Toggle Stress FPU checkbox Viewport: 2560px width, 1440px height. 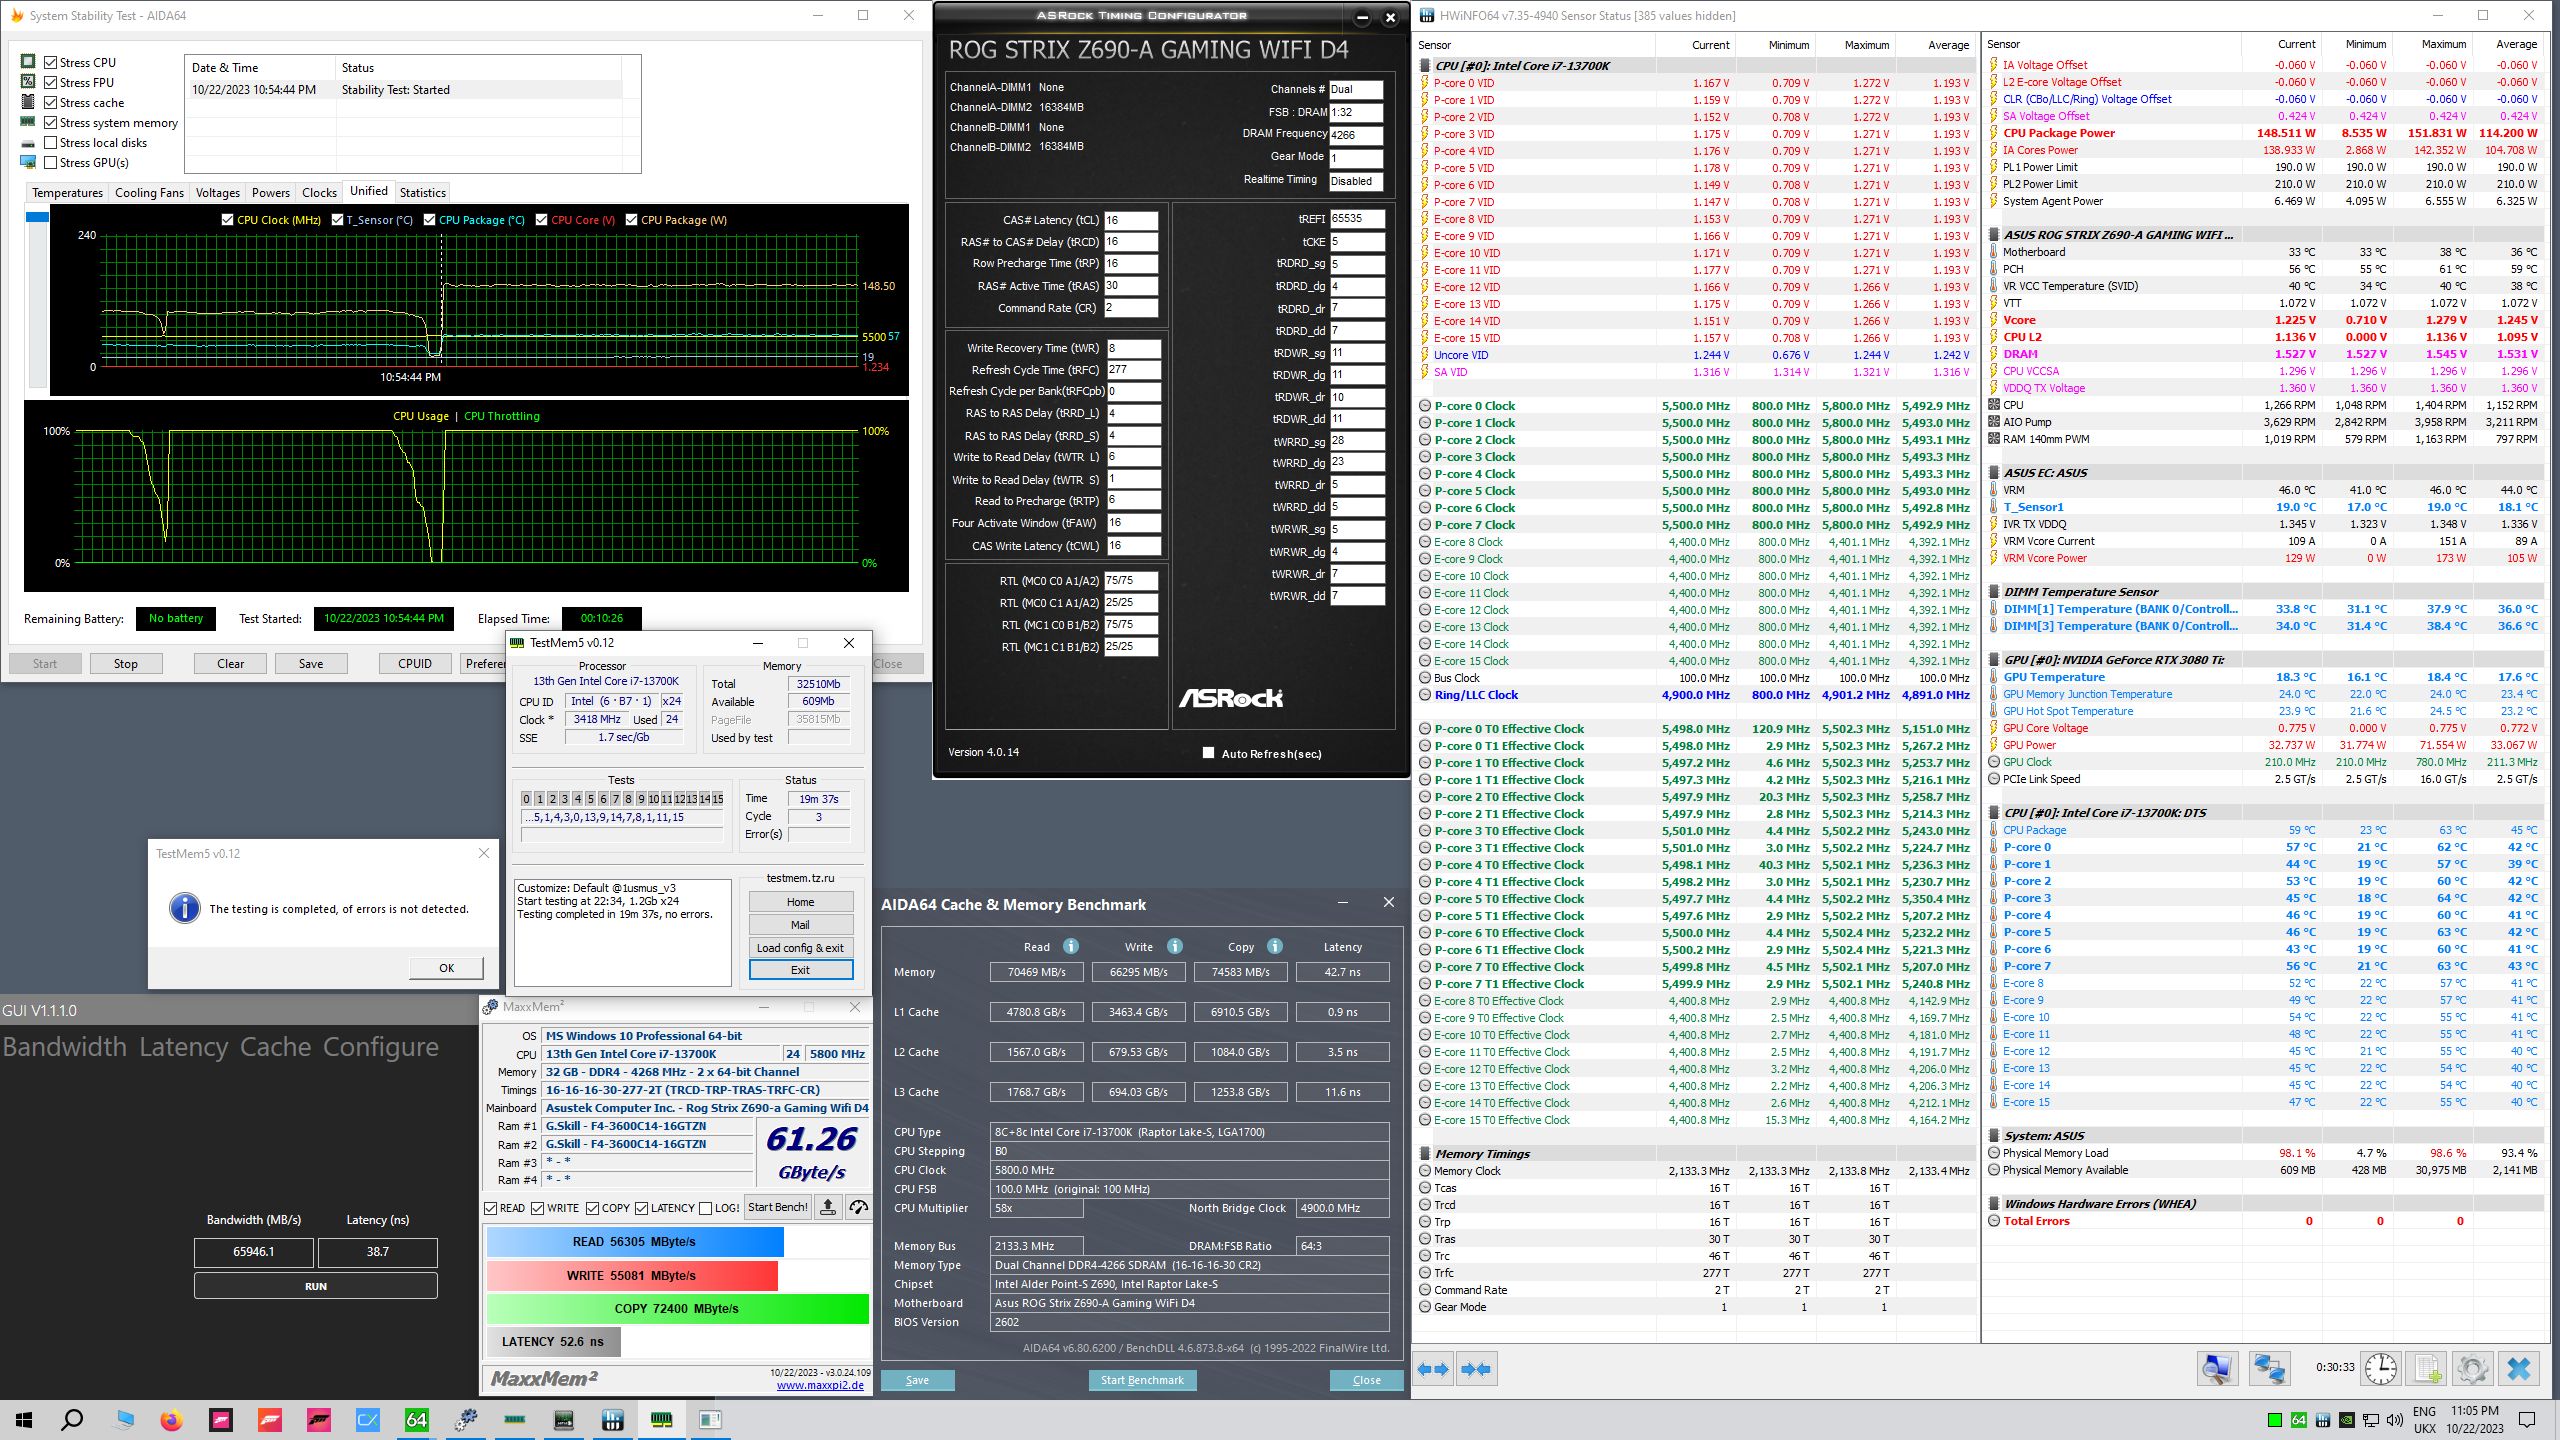50,82
